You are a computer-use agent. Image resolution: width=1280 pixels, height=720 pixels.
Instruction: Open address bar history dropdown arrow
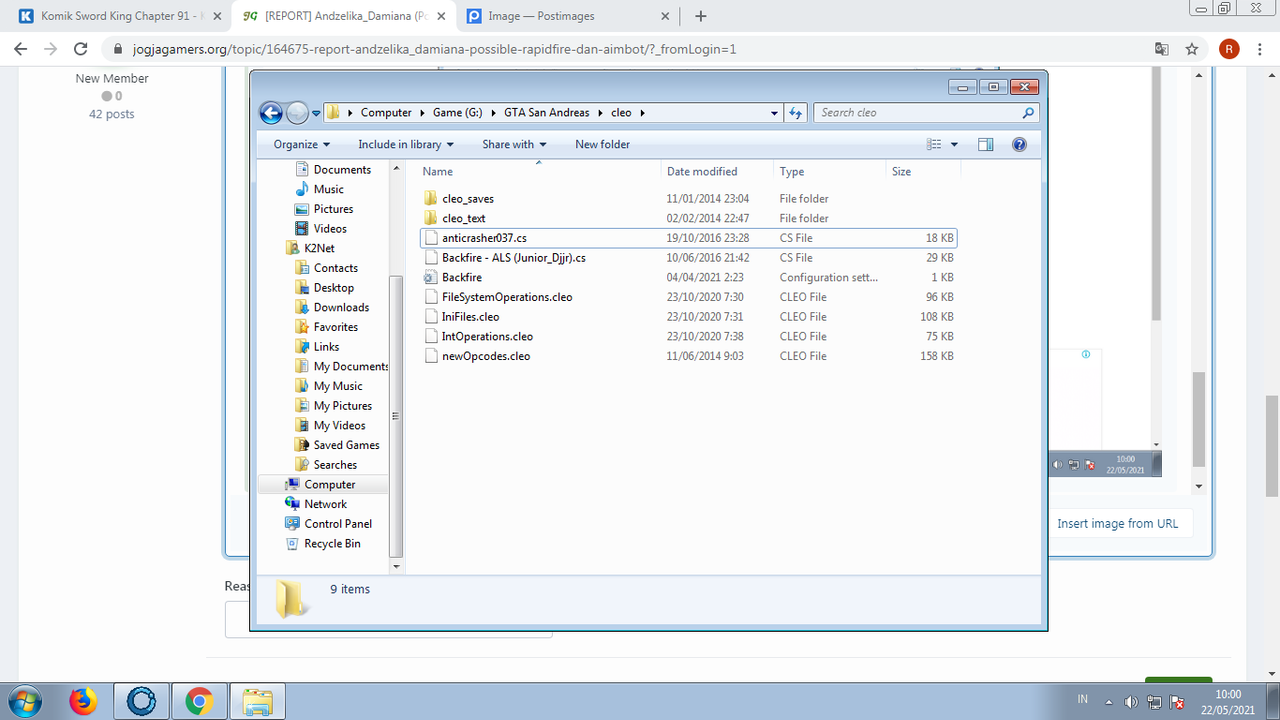tap(775, 113)
